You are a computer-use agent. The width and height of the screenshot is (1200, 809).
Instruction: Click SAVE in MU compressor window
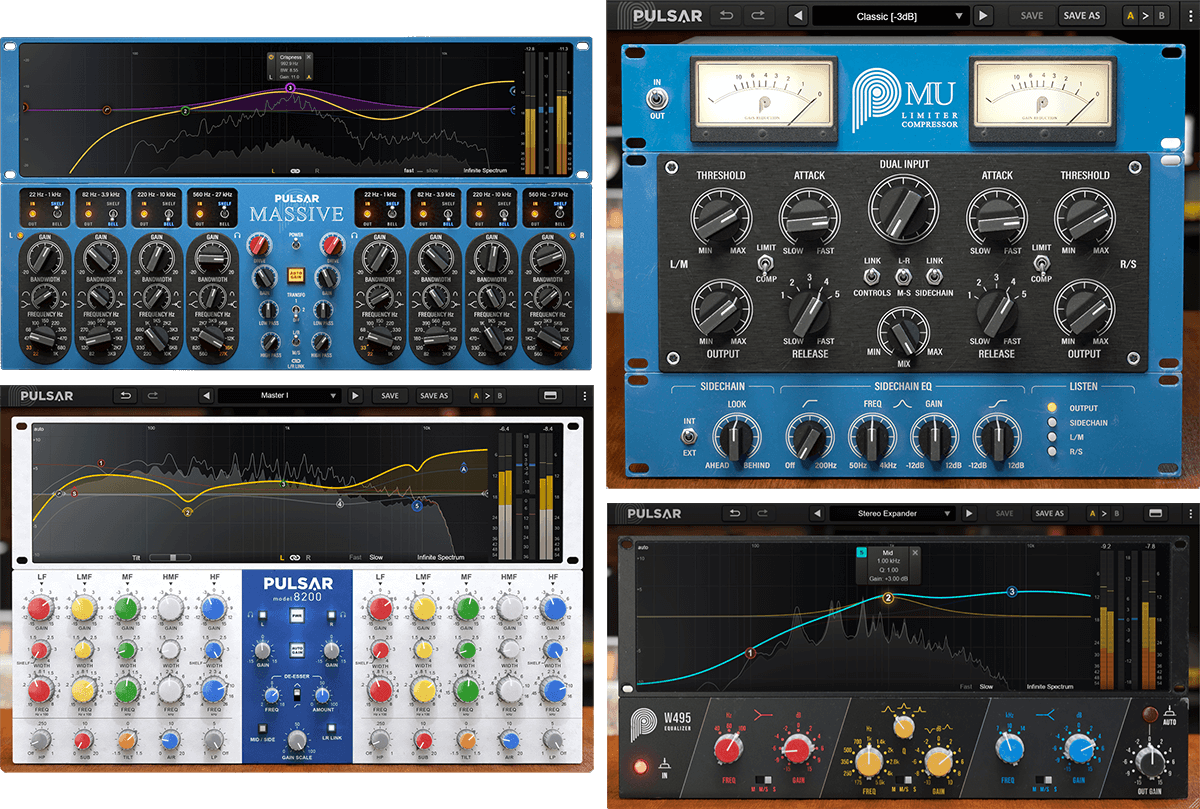click(x=1033, y=16)
